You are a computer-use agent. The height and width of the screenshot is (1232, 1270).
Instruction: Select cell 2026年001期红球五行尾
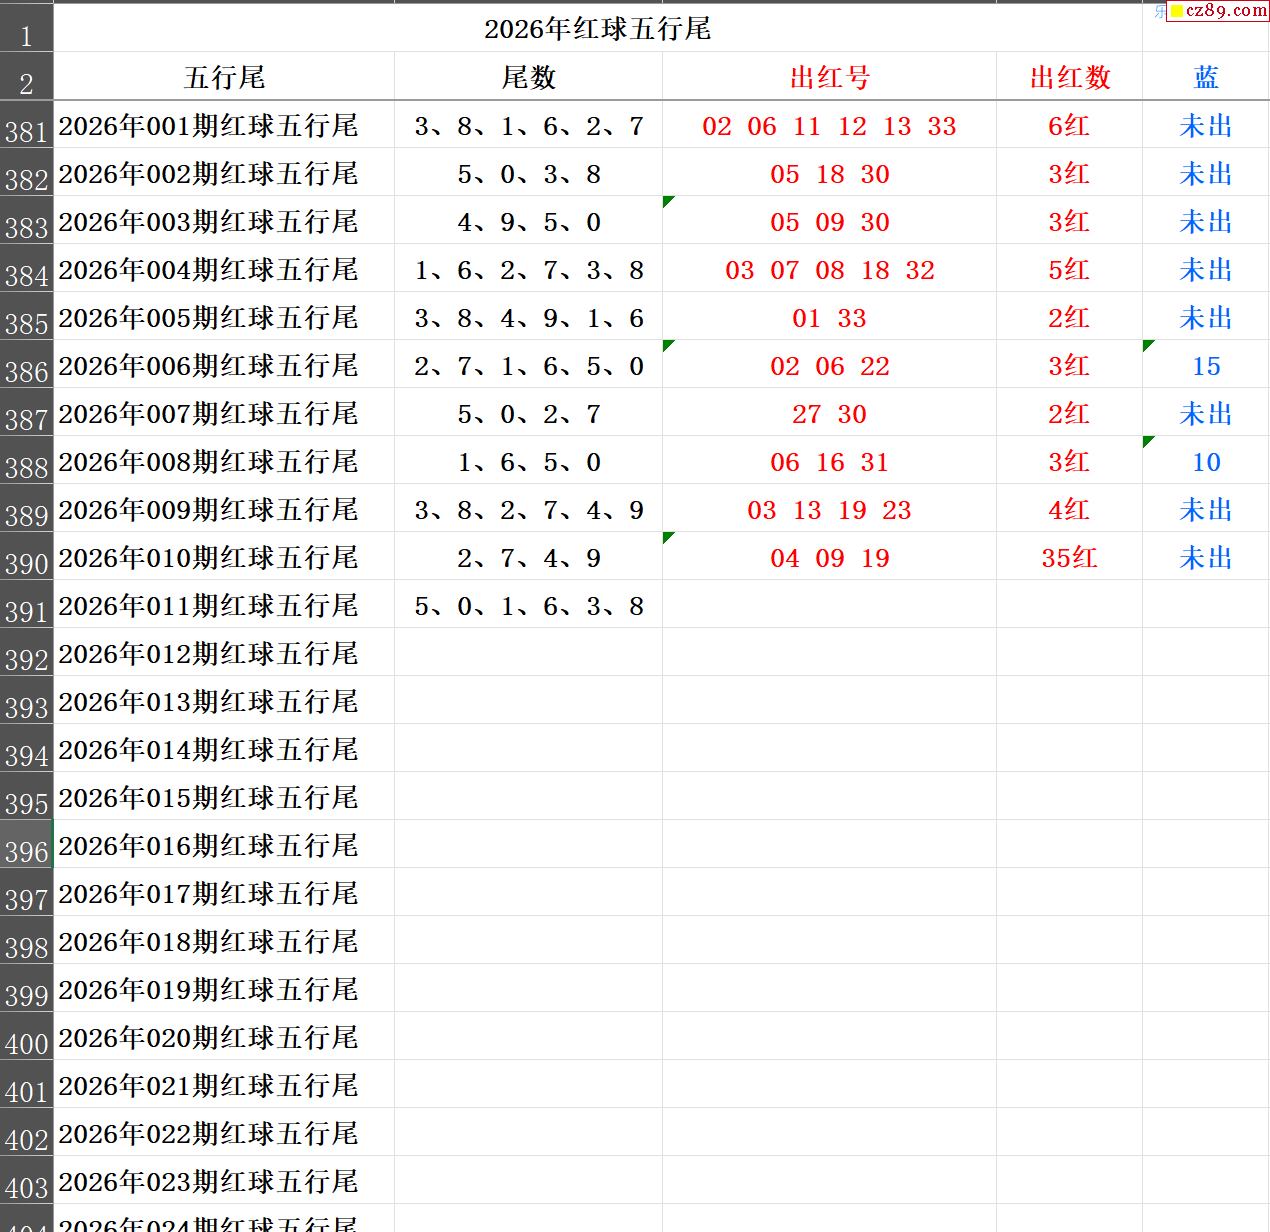point(208,126)
